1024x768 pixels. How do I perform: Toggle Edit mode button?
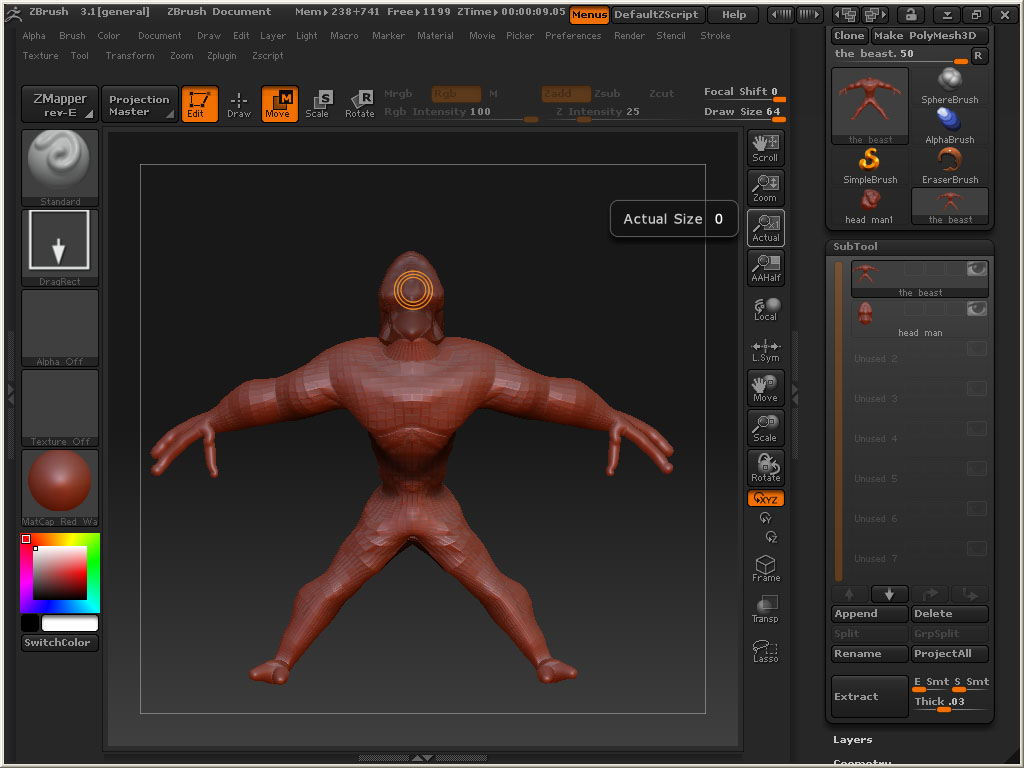(x=199, y=104)
